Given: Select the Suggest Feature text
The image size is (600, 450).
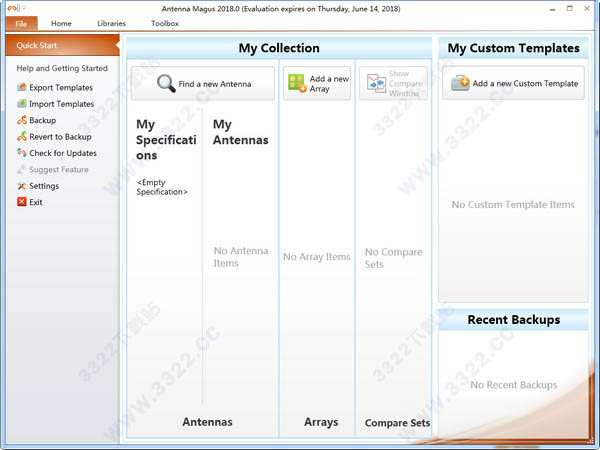Looking at the screenshot, I should point(59,170).
